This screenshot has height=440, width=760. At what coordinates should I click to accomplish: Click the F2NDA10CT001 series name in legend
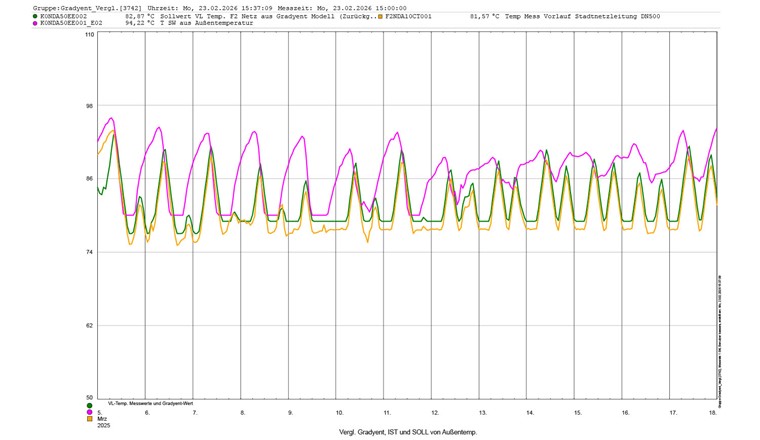[409, 17]
